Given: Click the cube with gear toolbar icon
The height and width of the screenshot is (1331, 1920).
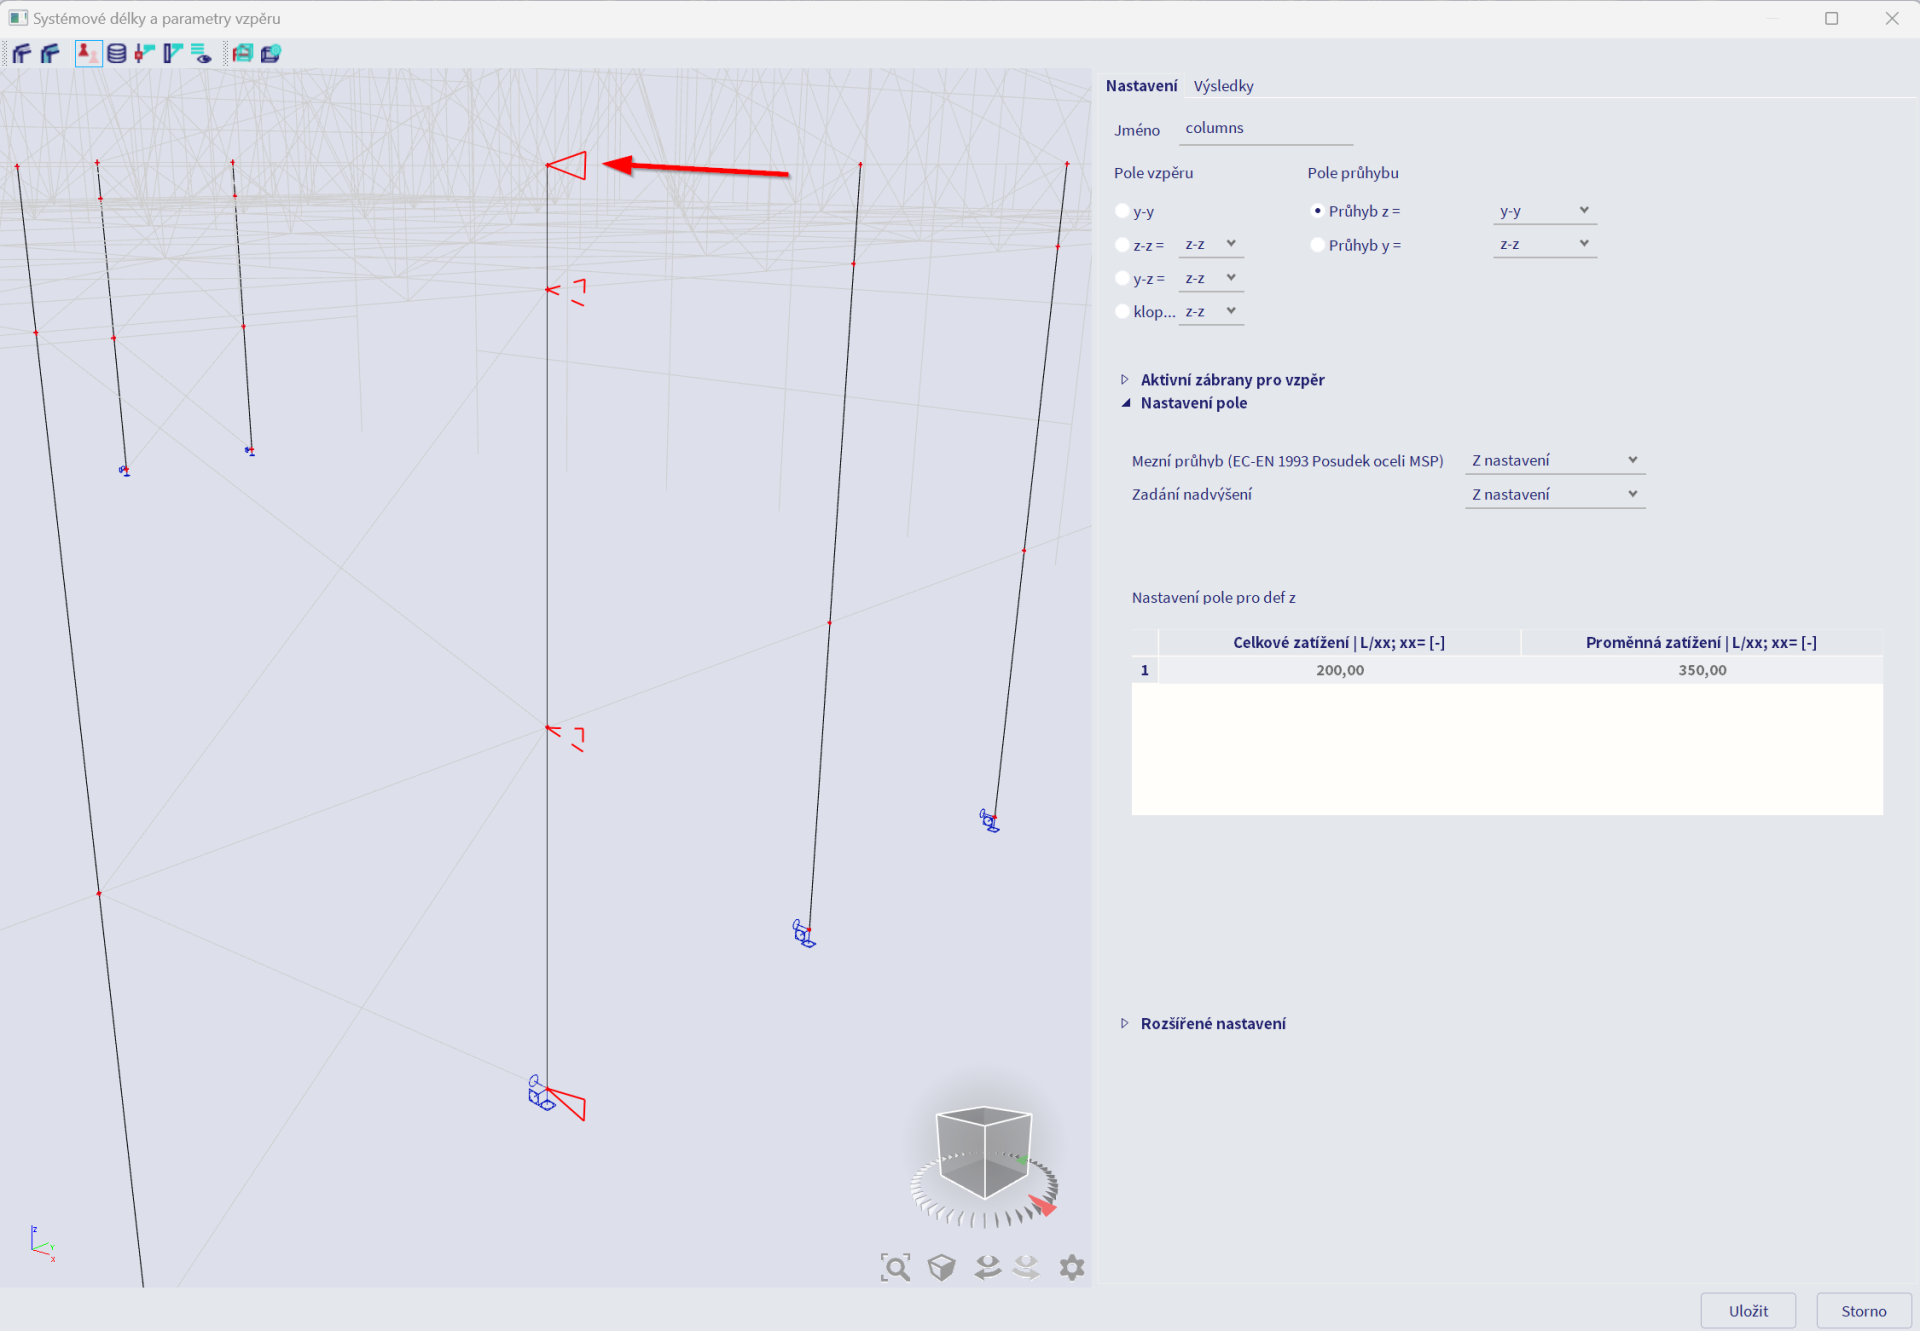Looking at the screenshot, I should [270, 53].
